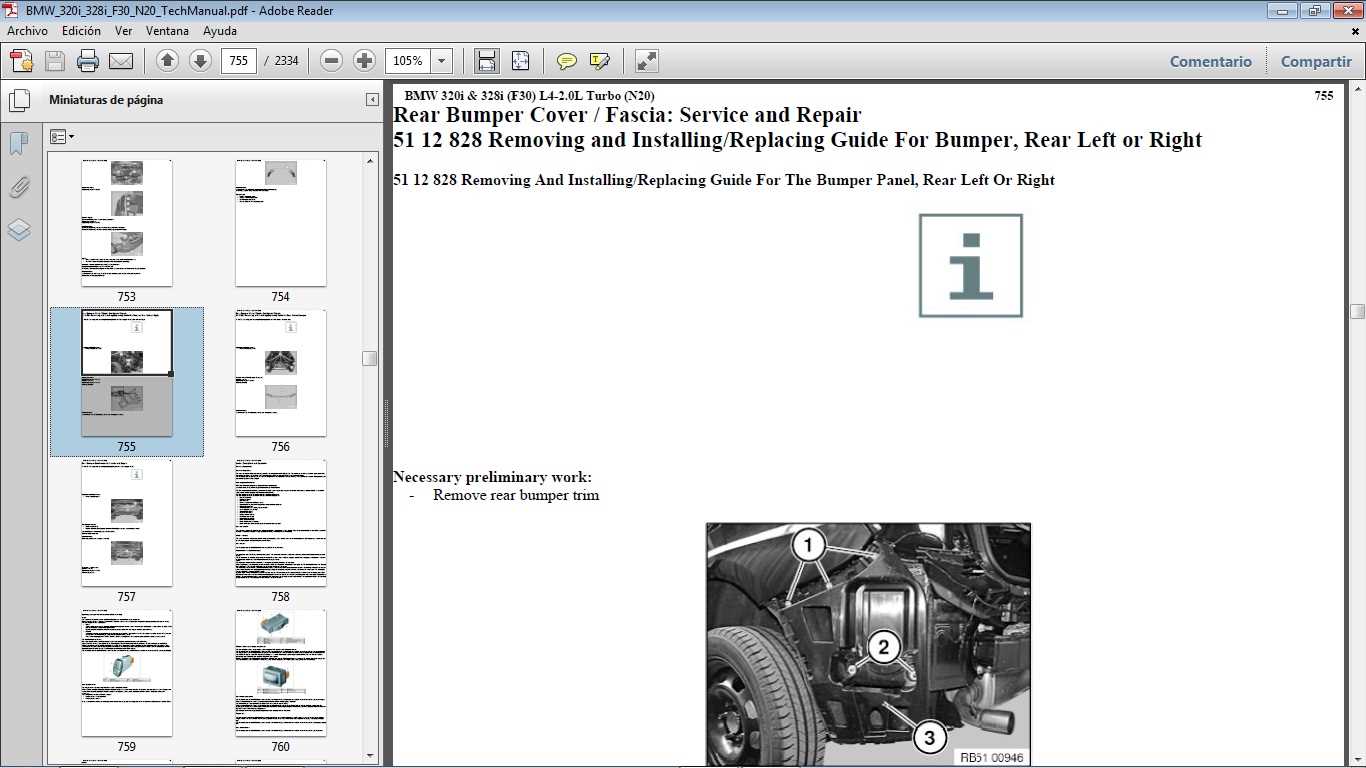Viewport: 1366px width, 768px height.
Task: Open thumbnail options dropdown menu
Action: 62,136
